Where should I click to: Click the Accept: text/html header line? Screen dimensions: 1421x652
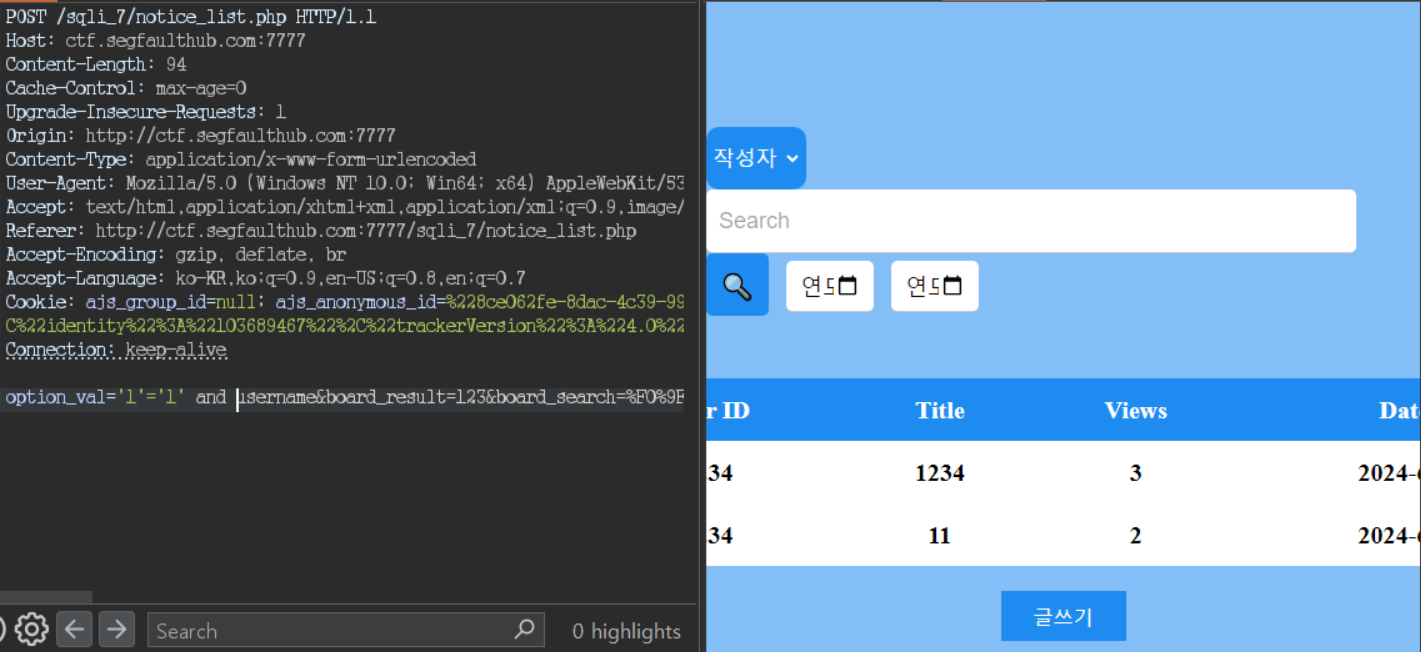345,207
